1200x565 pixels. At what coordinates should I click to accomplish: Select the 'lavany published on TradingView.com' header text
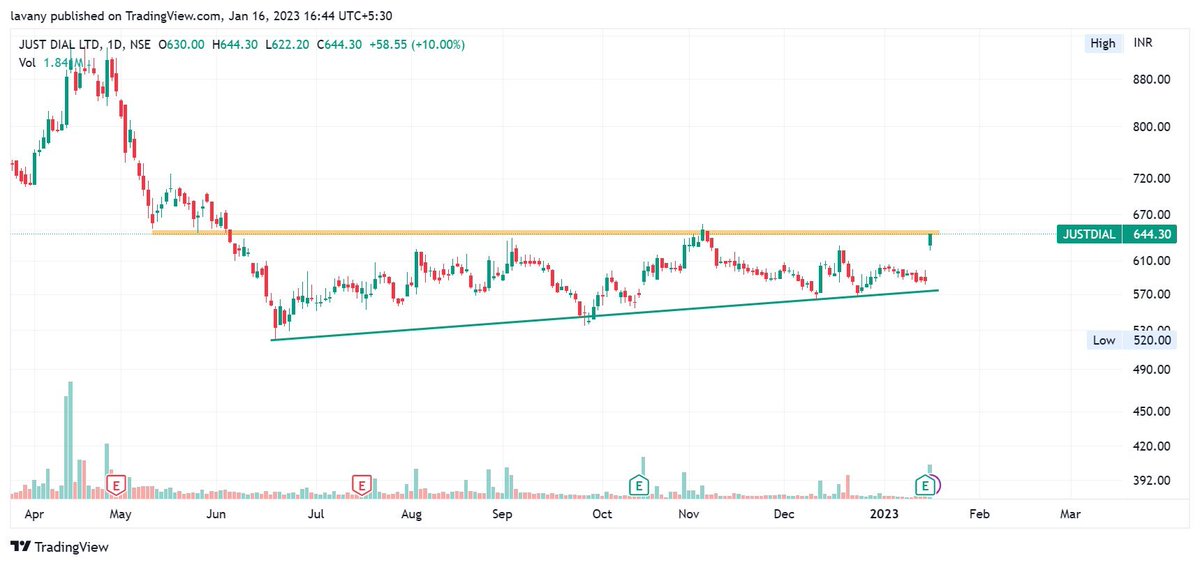coord(119,15)
